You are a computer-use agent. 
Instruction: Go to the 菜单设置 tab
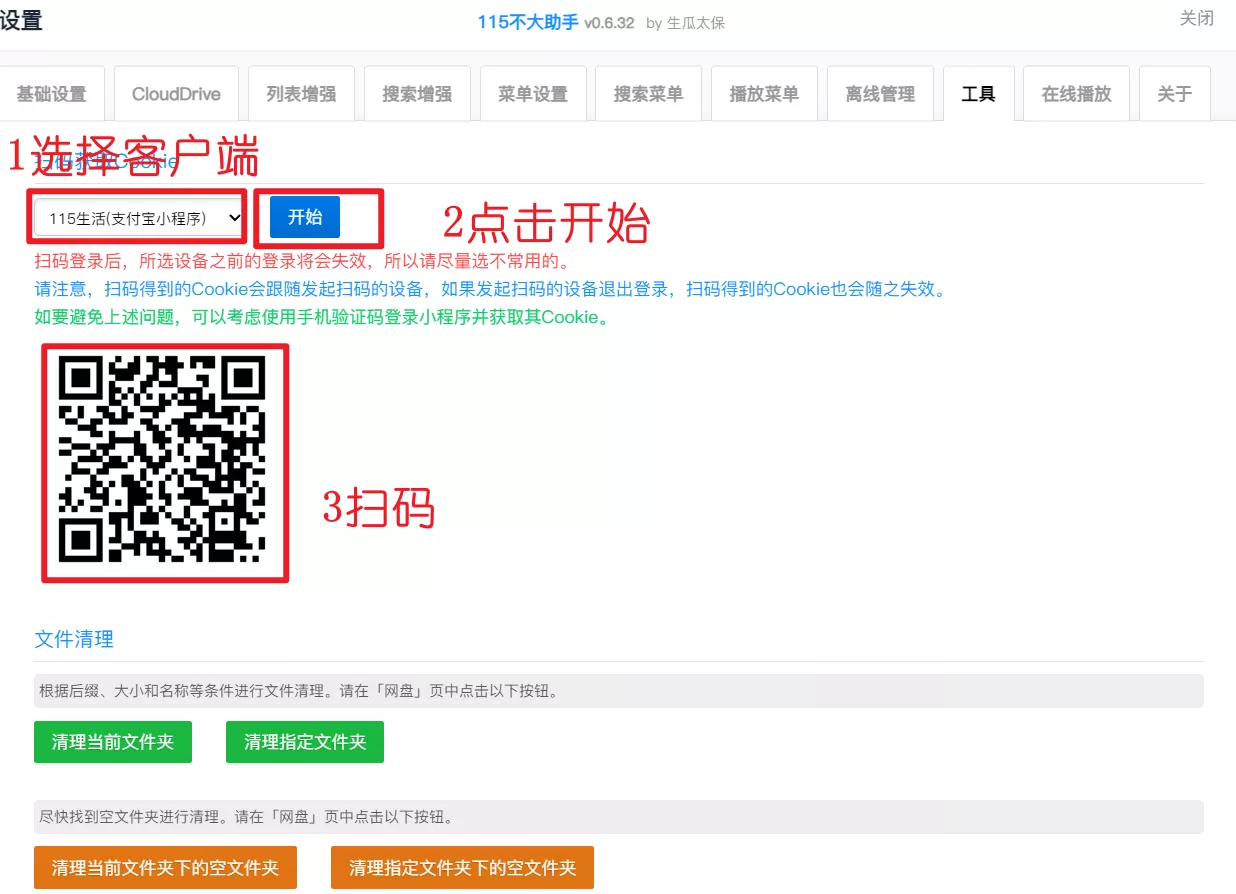click(x=533, y=94)
